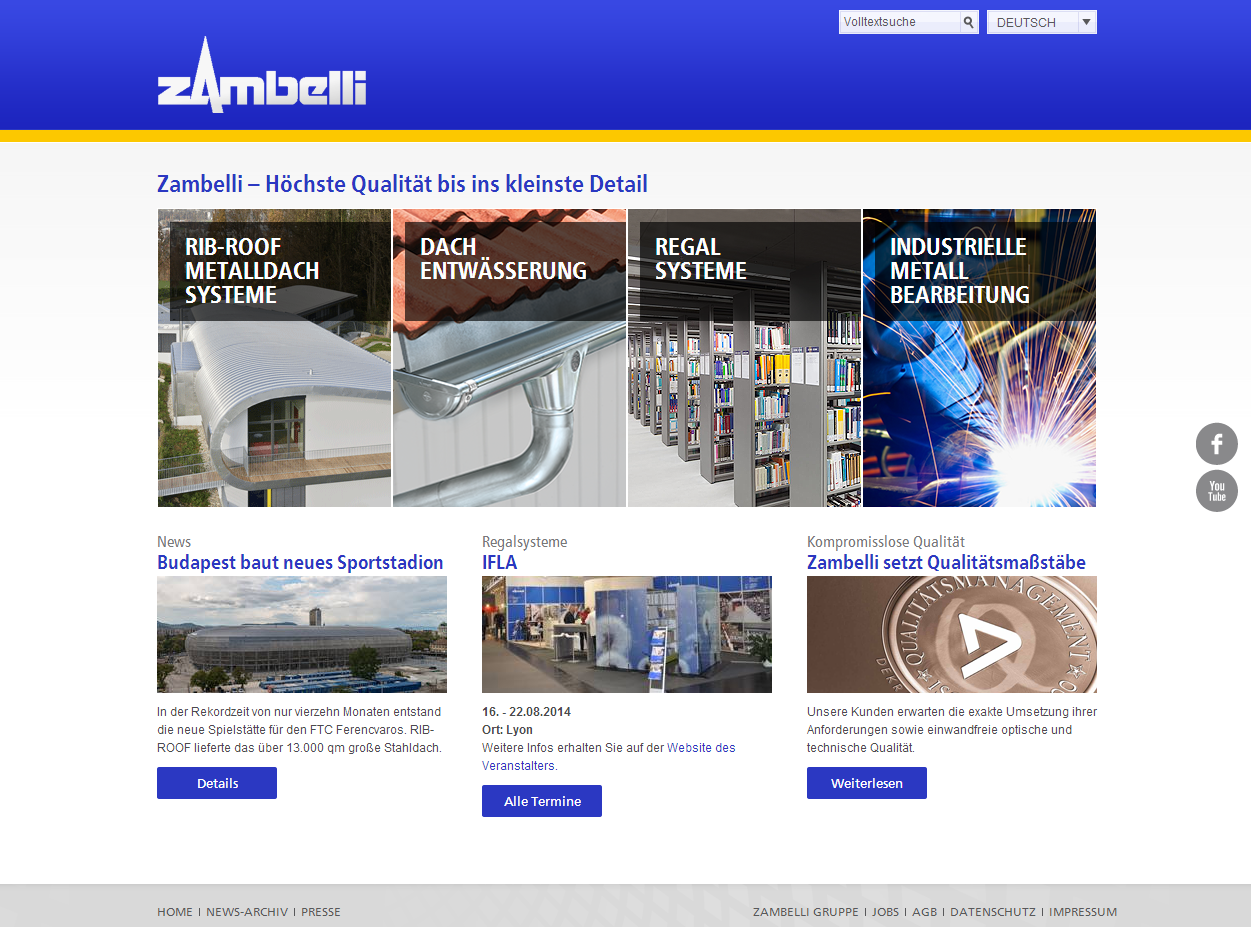Open DATENSCHUTZ footer link
This screenshot has height=927, width=1251.
point(993,912)
